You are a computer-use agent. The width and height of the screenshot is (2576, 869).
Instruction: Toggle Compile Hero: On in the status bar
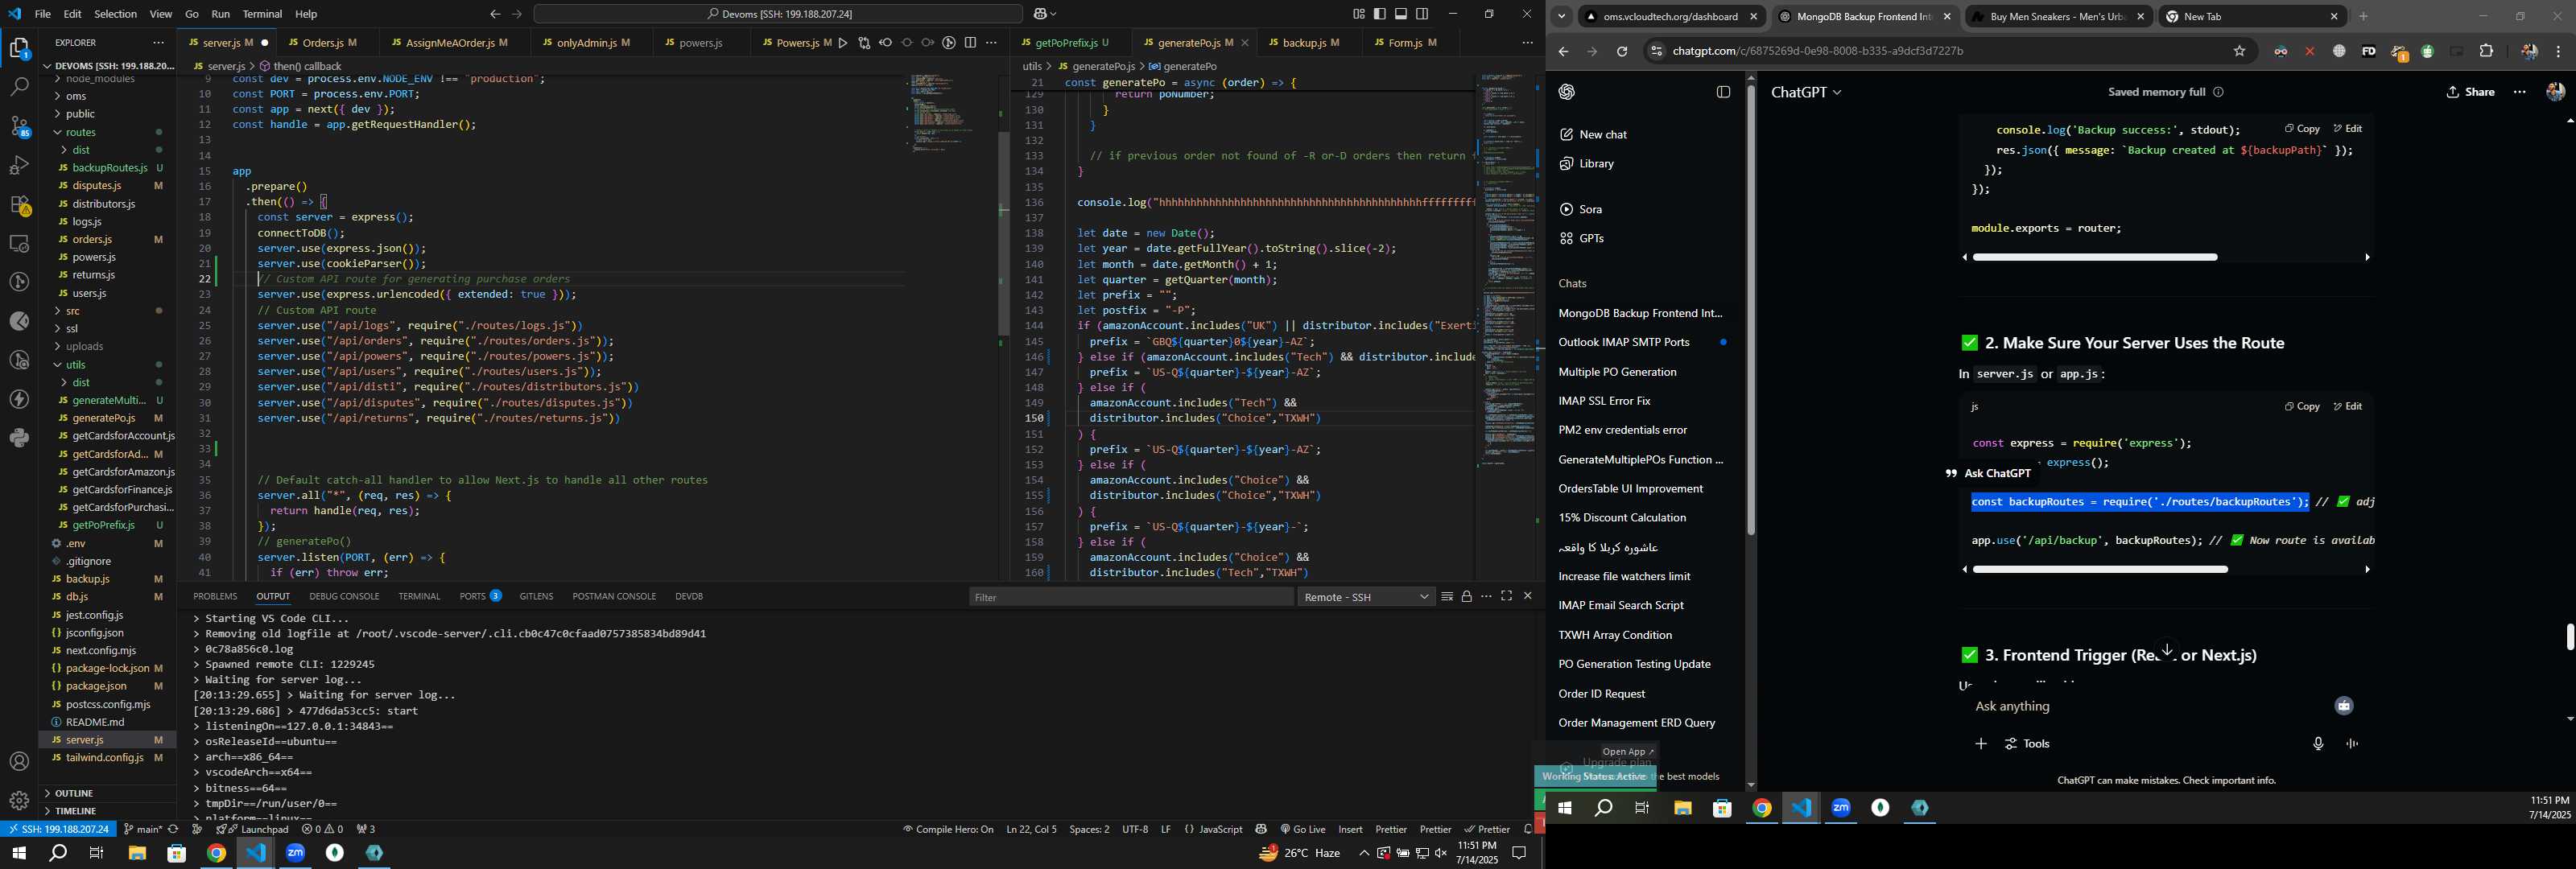(948, 830)
